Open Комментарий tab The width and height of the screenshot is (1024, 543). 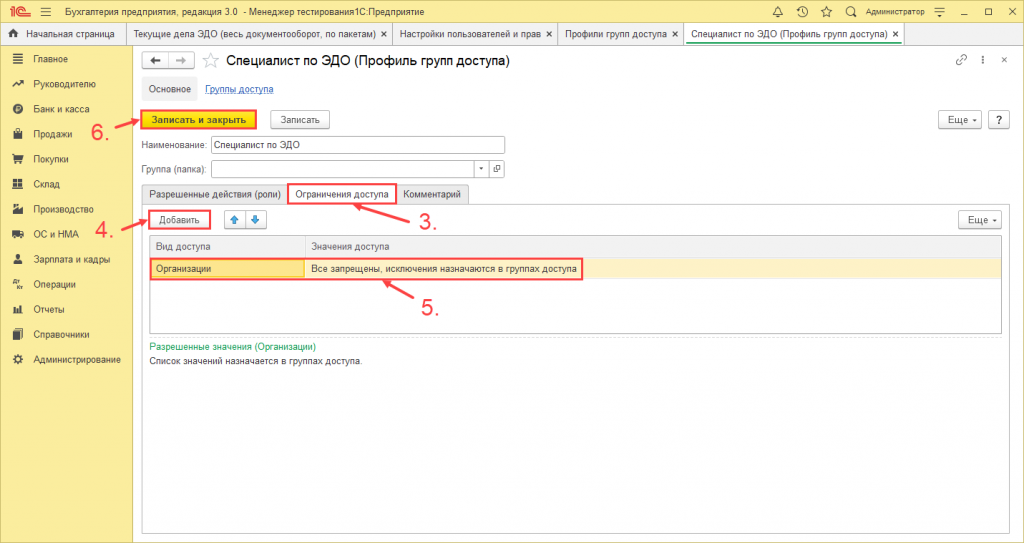(432, 194)
